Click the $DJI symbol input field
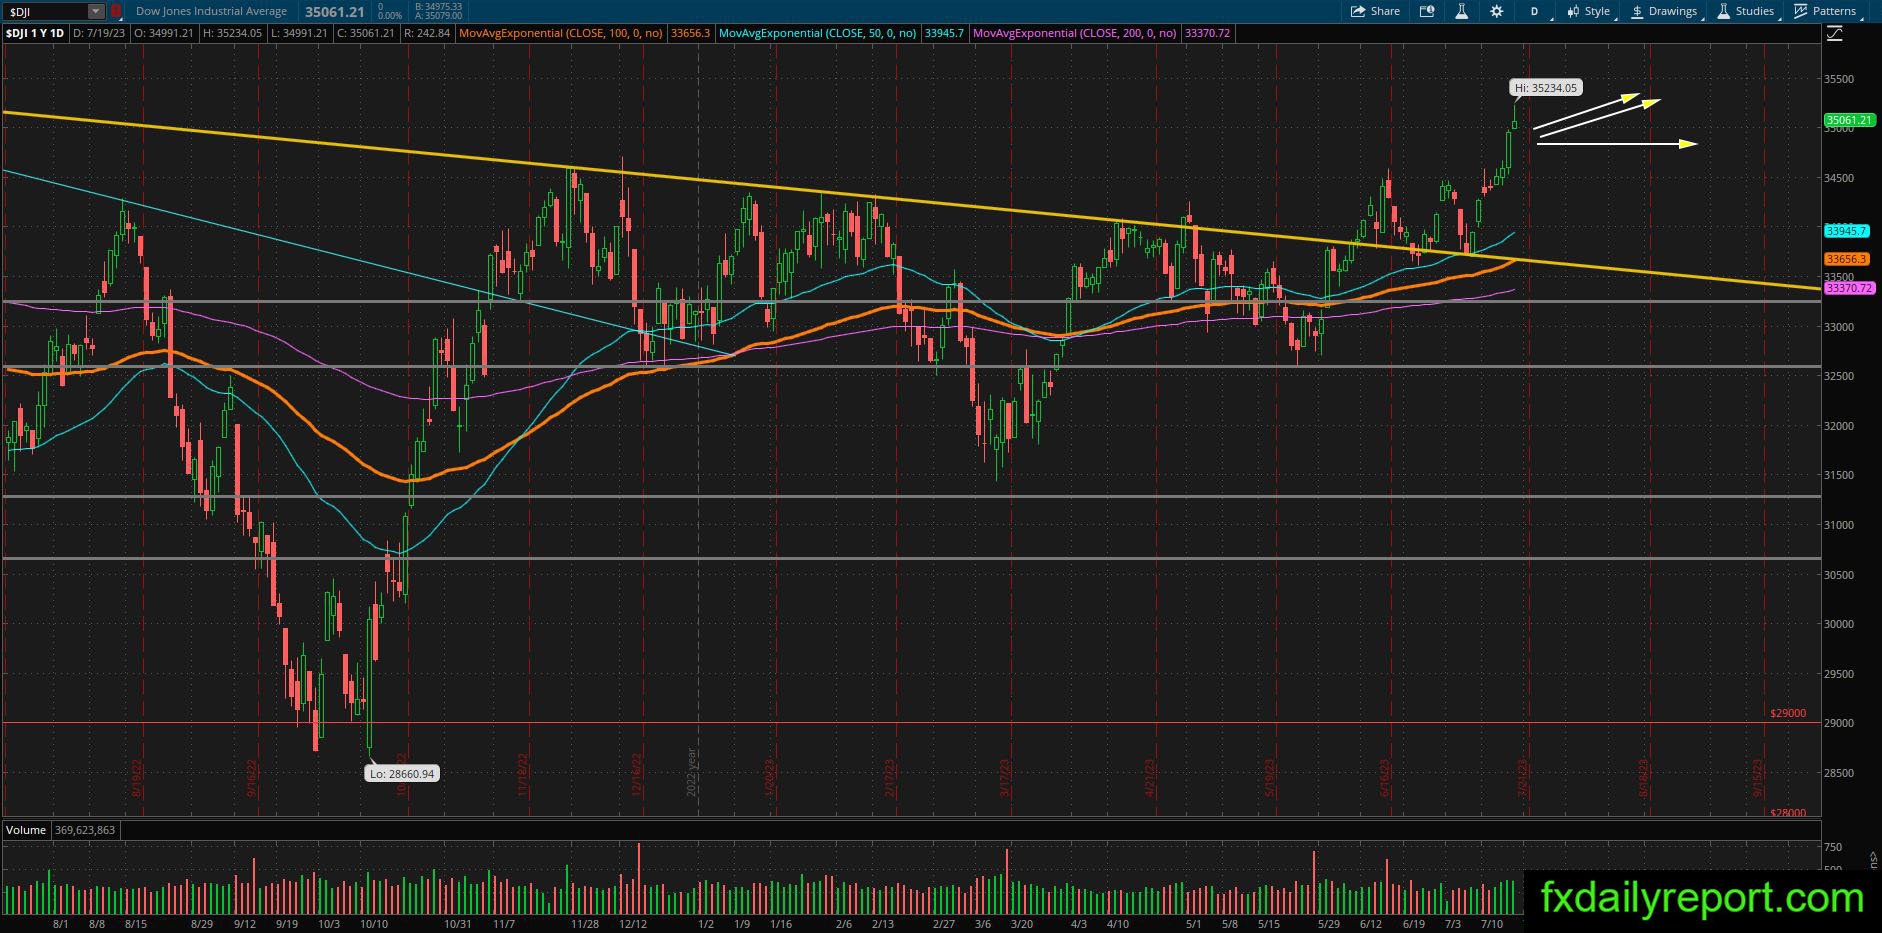Image resolution: width=1882 pixels, height=933 pixels. pos(44,11)
